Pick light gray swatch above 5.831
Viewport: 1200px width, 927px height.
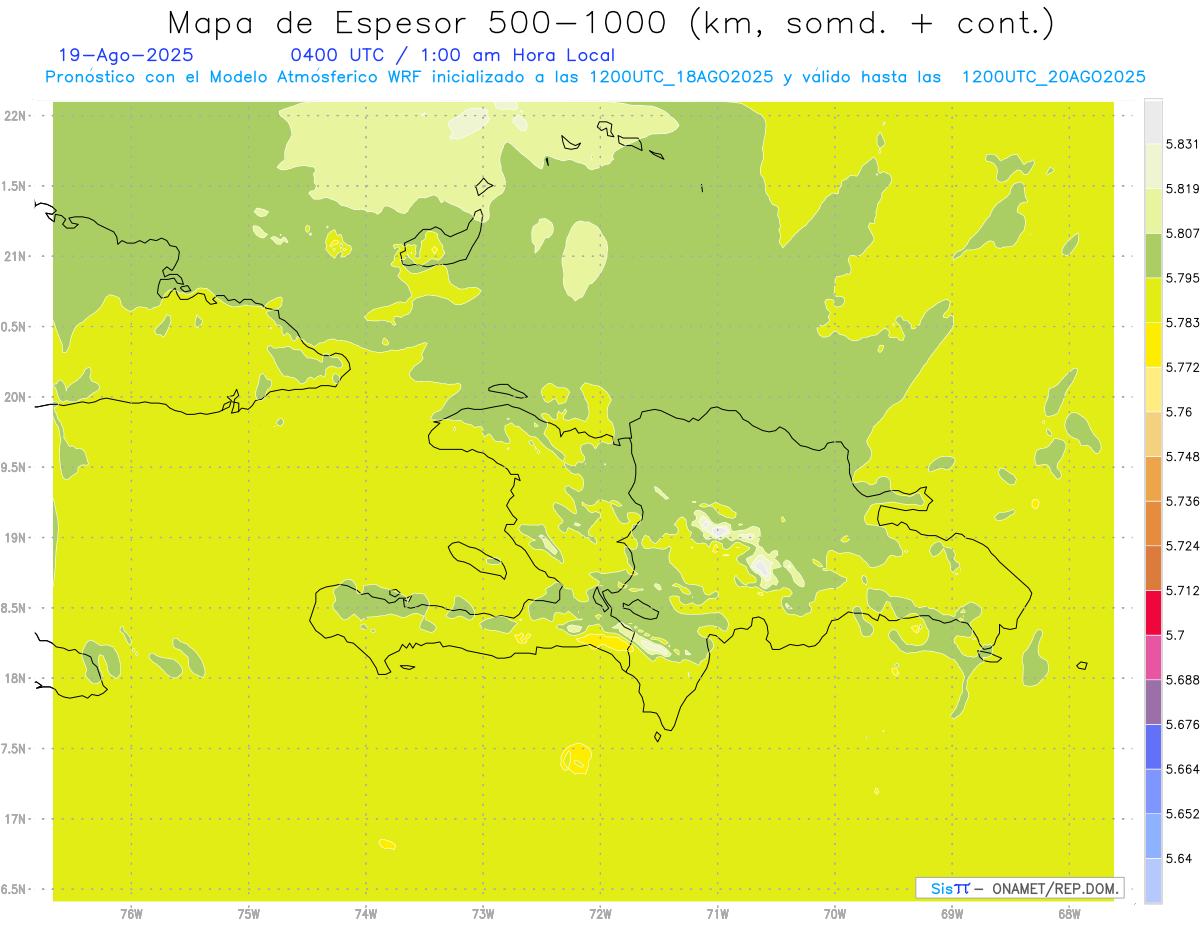tap(1153, 122)
